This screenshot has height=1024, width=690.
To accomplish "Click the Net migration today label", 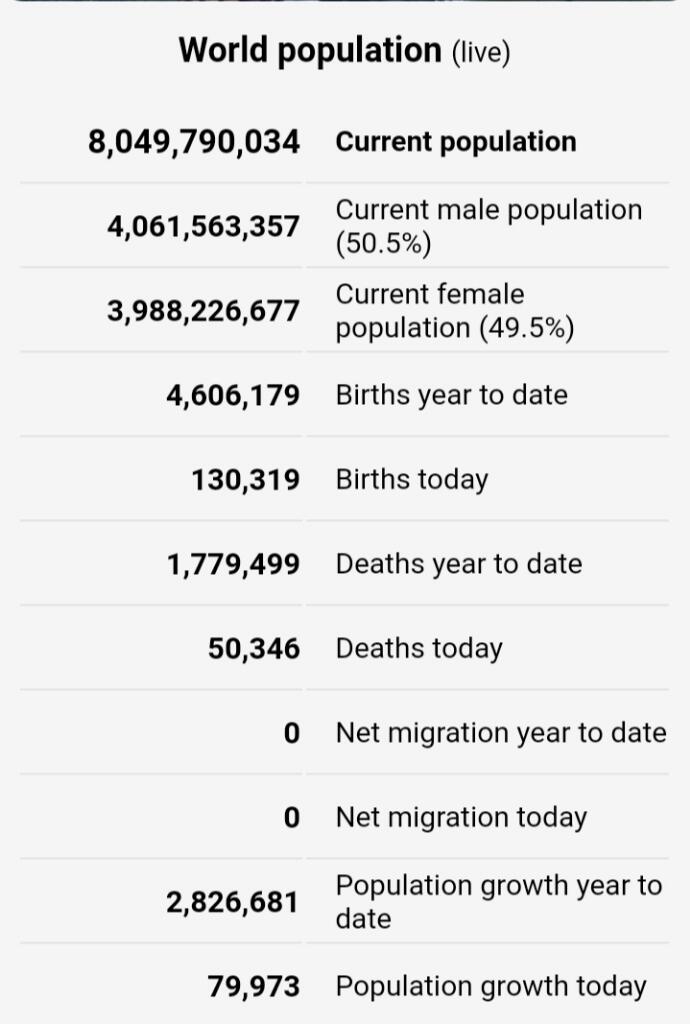I will click(x=461, y=818).
